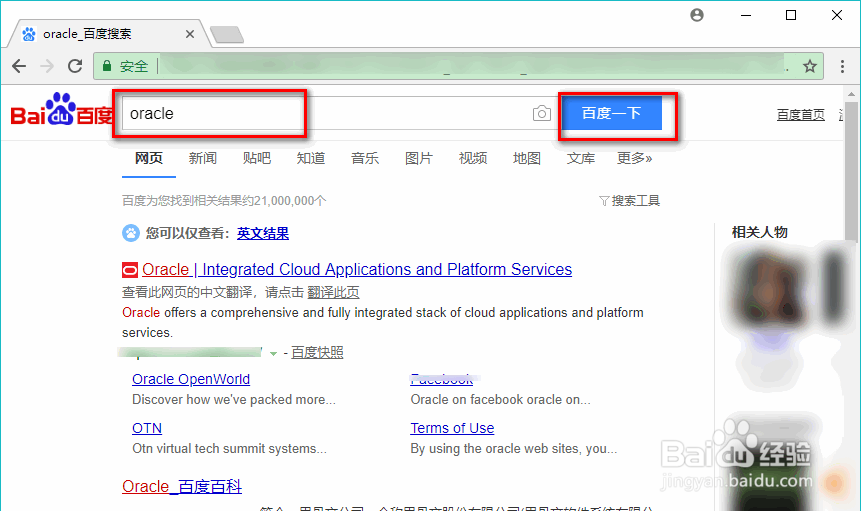Minimize the Chrome window
Image resolution: width=861 pixels, height=511 pixels.
pos(746,15)
